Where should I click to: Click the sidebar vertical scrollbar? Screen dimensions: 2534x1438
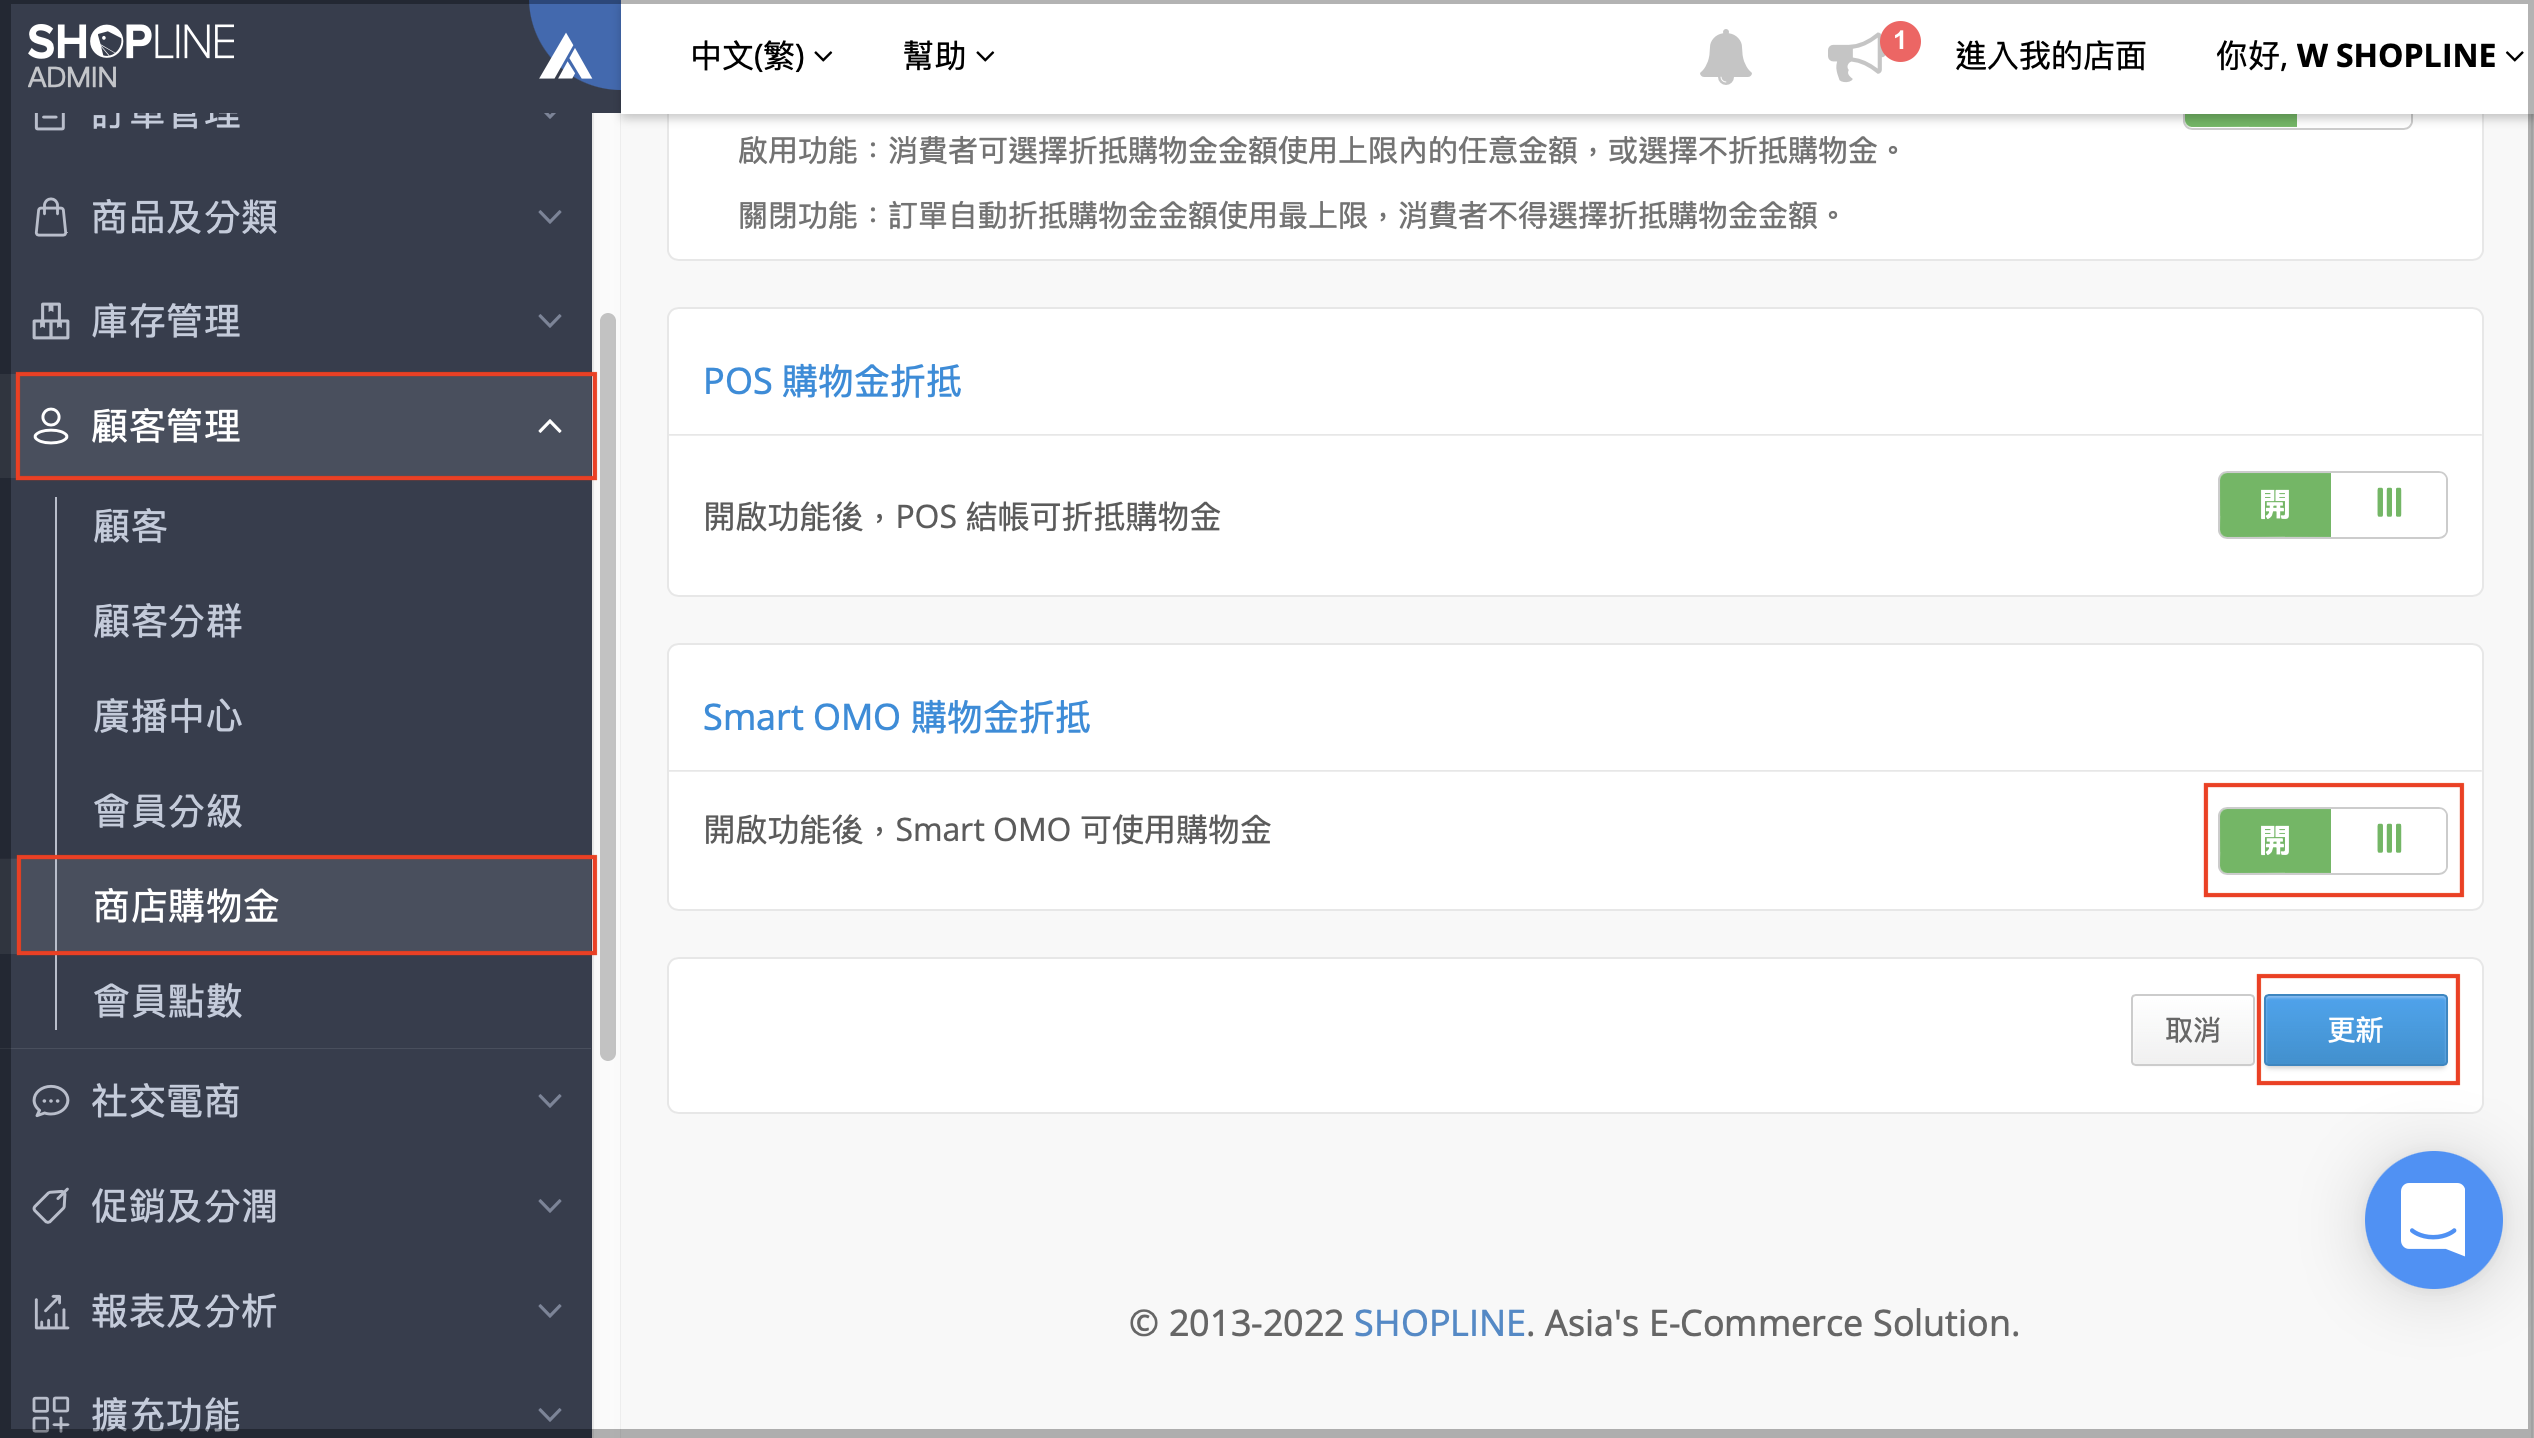607,687
